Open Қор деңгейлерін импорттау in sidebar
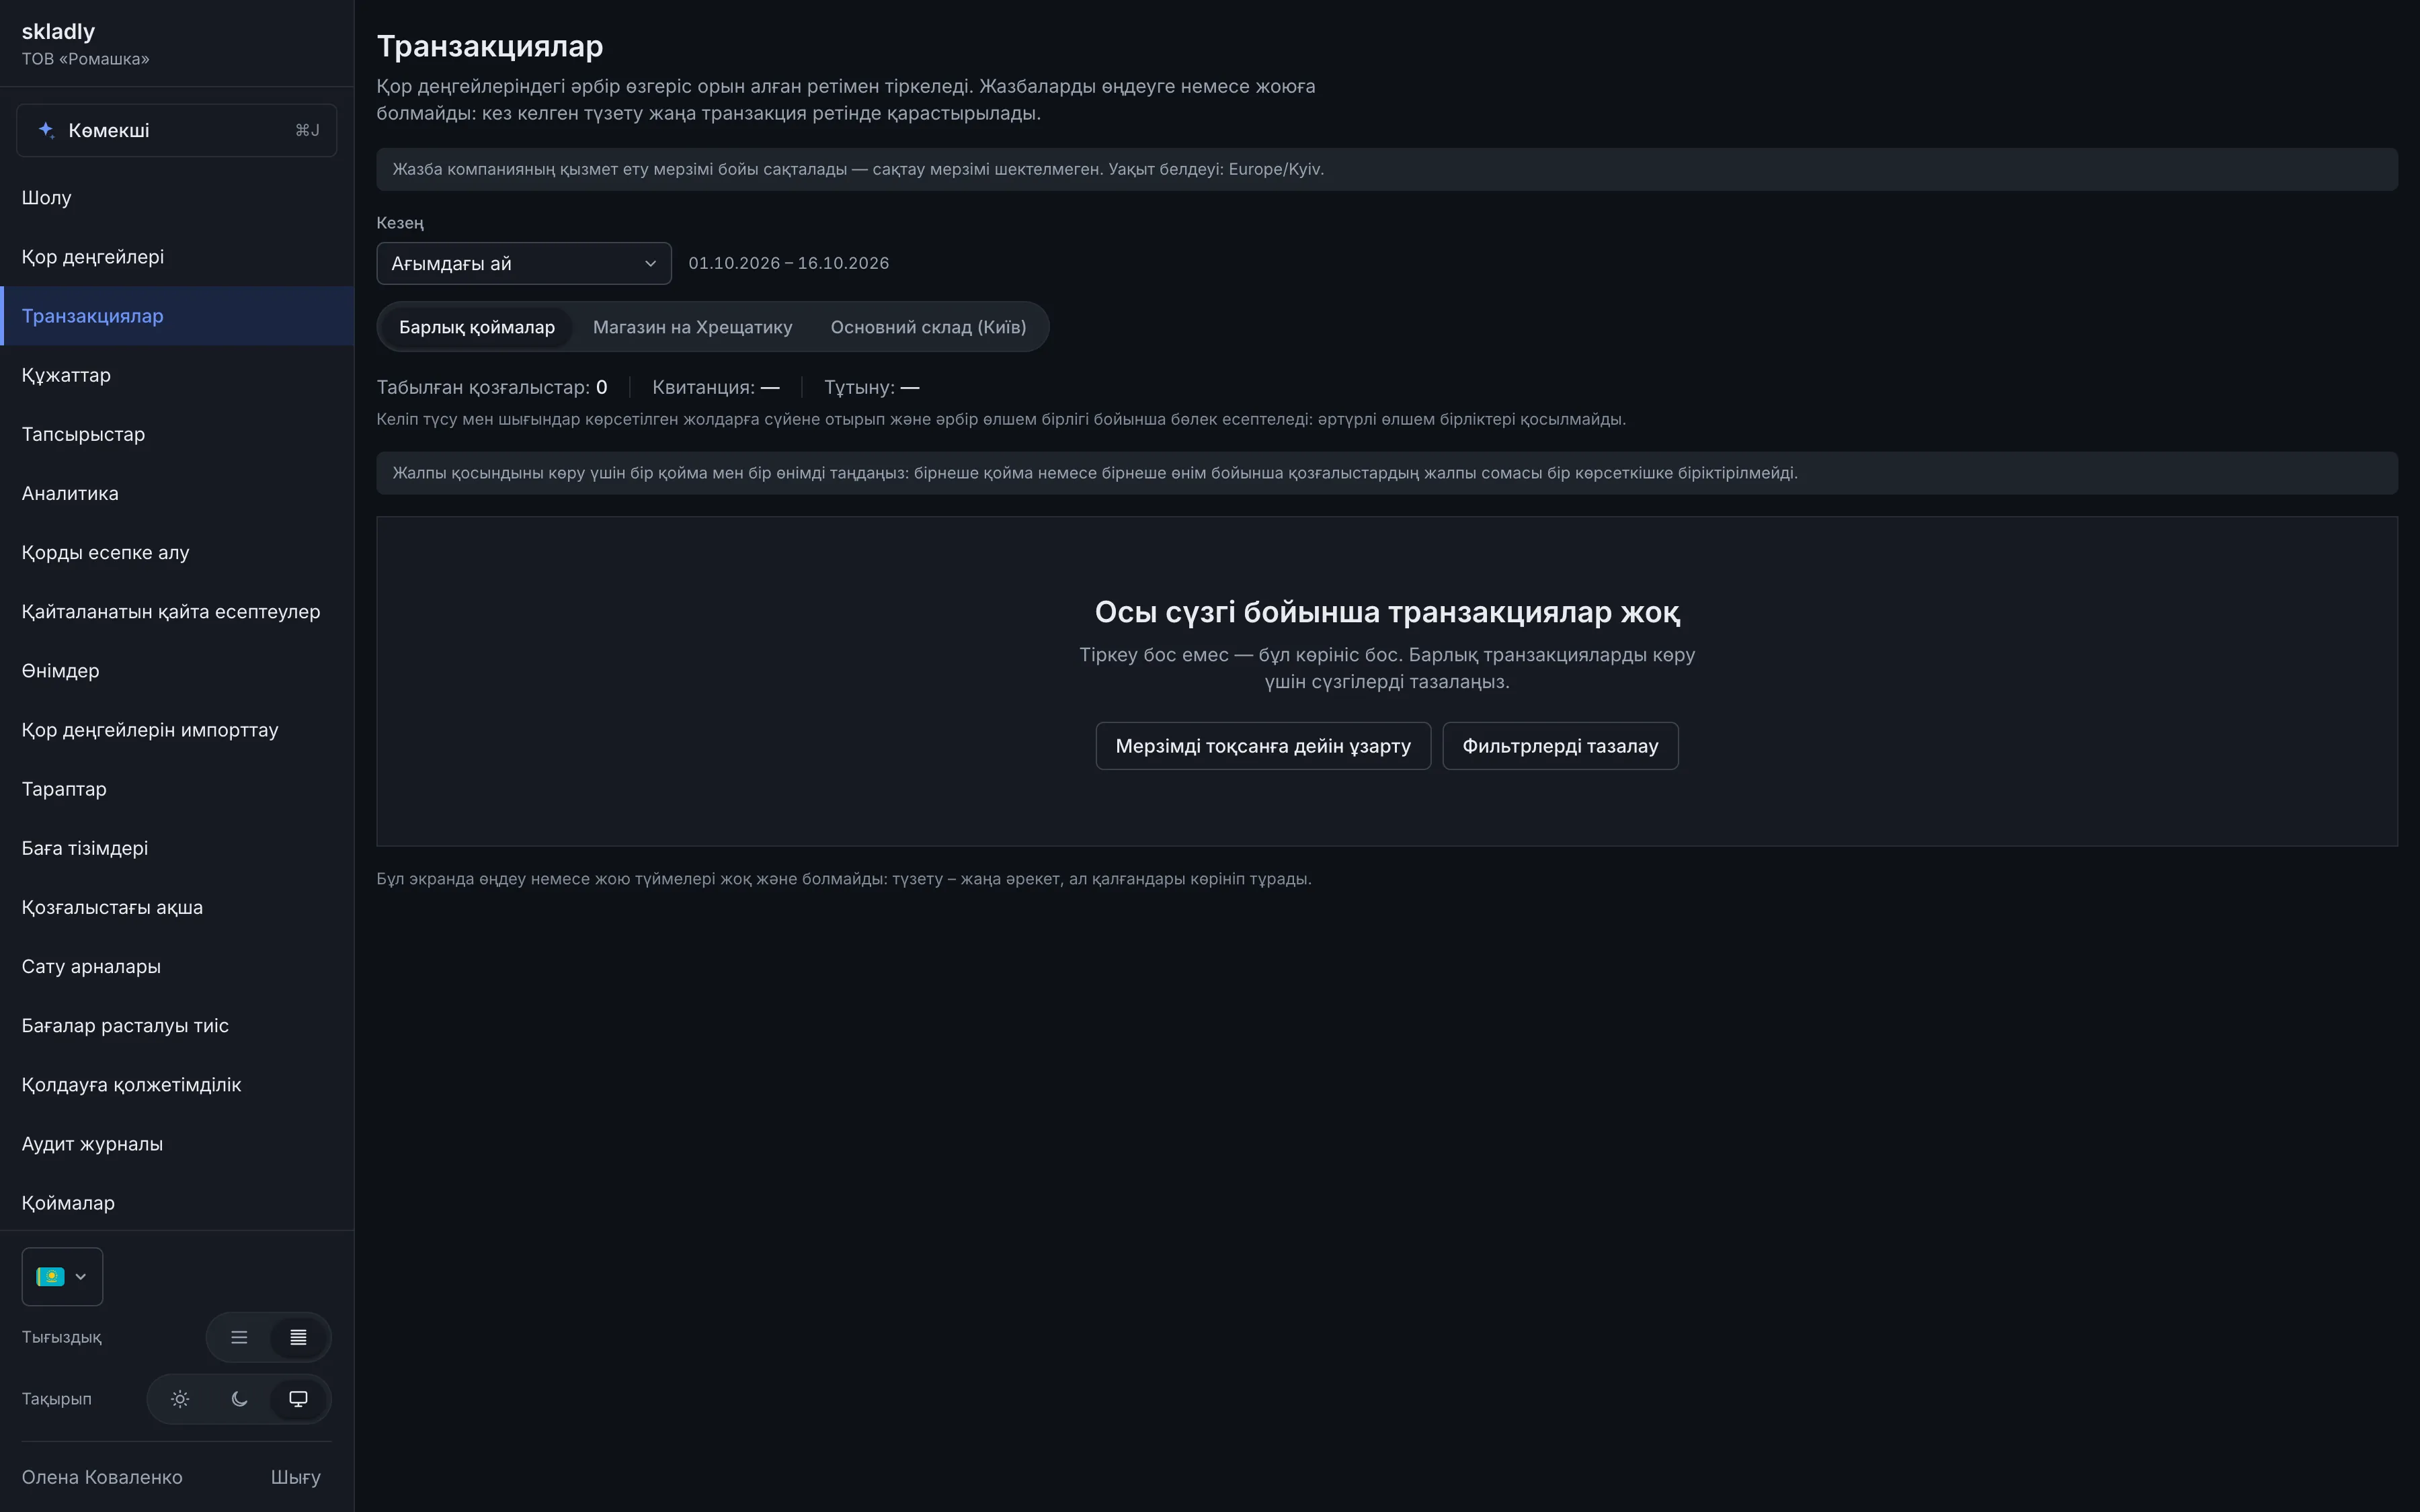This screenshot has height=1512, width=2420. 177,730
